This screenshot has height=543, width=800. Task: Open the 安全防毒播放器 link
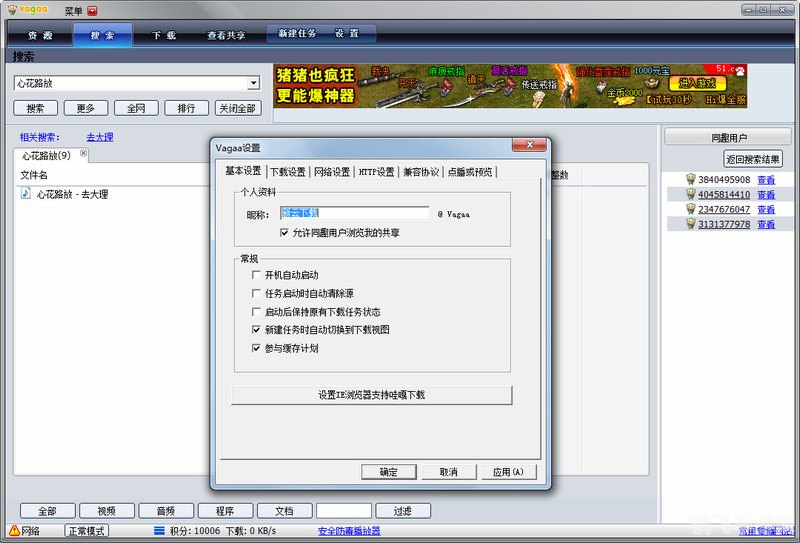pyautogui.click(x=349, y=531)
